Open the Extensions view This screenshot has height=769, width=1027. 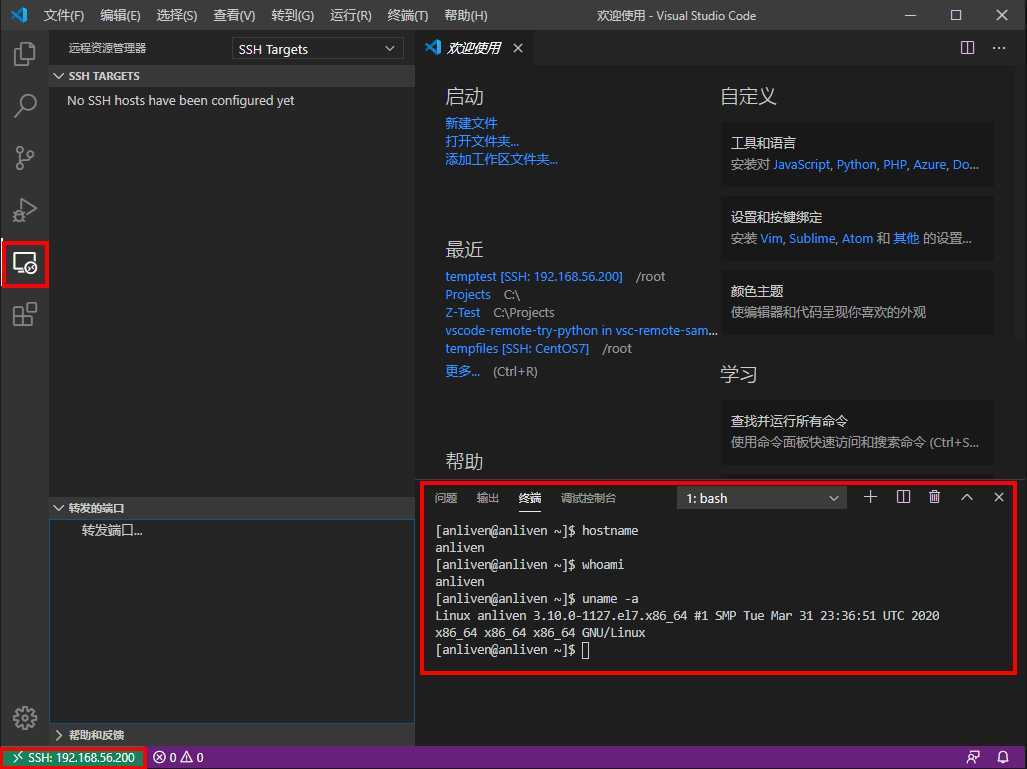[x=25, y=314]
